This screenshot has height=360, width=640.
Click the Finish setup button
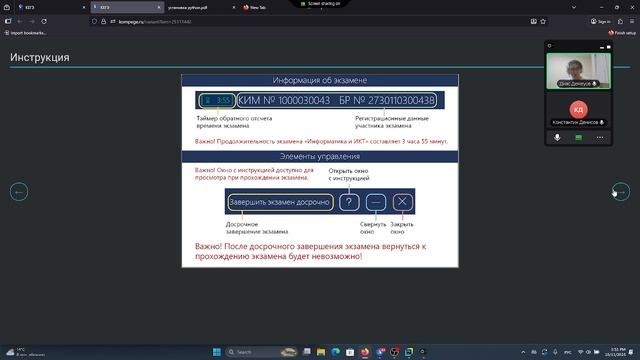622,33
